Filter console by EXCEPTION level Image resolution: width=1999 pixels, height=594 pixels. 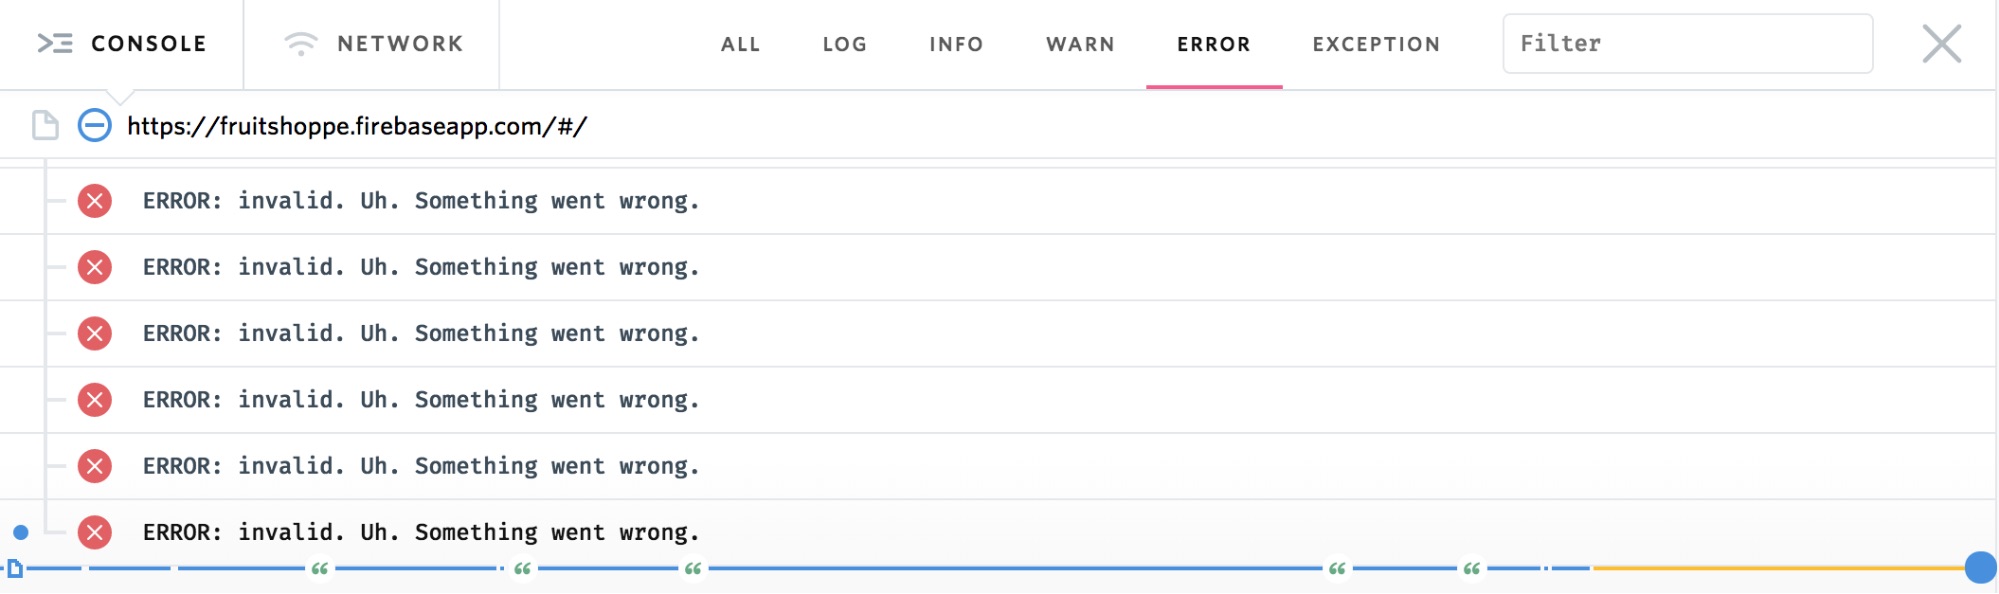[1376, 44]
